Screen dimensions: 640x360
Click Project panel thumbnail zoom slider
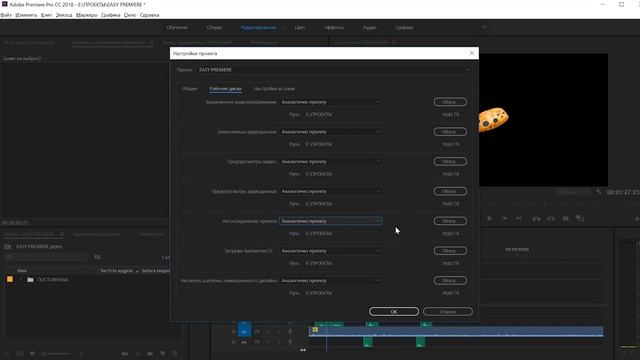pyautogui.click(x=55, y=353)
